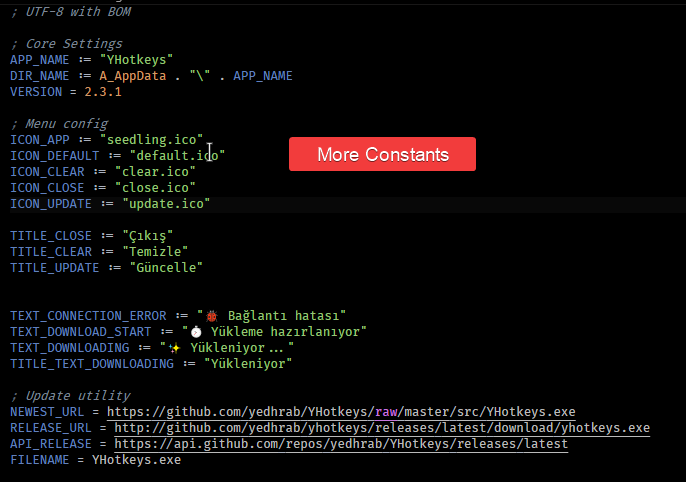Click the TITLE_TEXT_DOWNLOADING variable name

92,364
